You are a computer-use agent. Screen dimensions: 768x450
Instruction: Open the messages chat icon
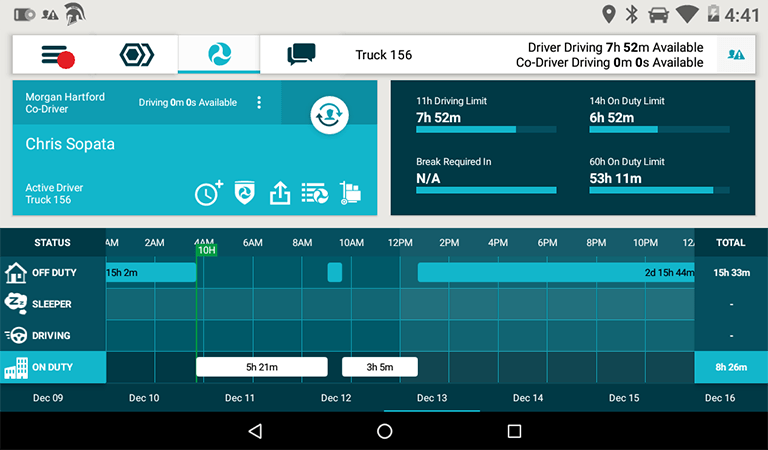(301, 55)
